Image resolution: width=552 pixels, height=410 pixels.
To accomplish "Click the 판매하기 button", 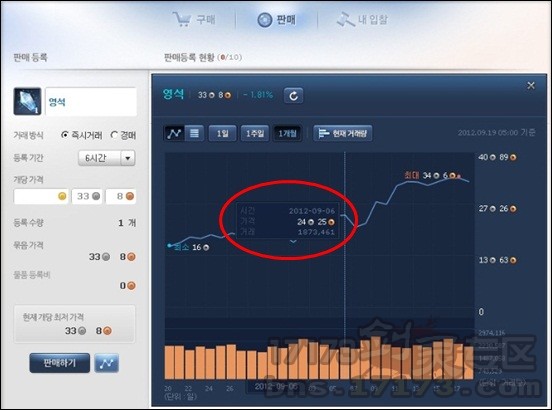I will [59, 363].
